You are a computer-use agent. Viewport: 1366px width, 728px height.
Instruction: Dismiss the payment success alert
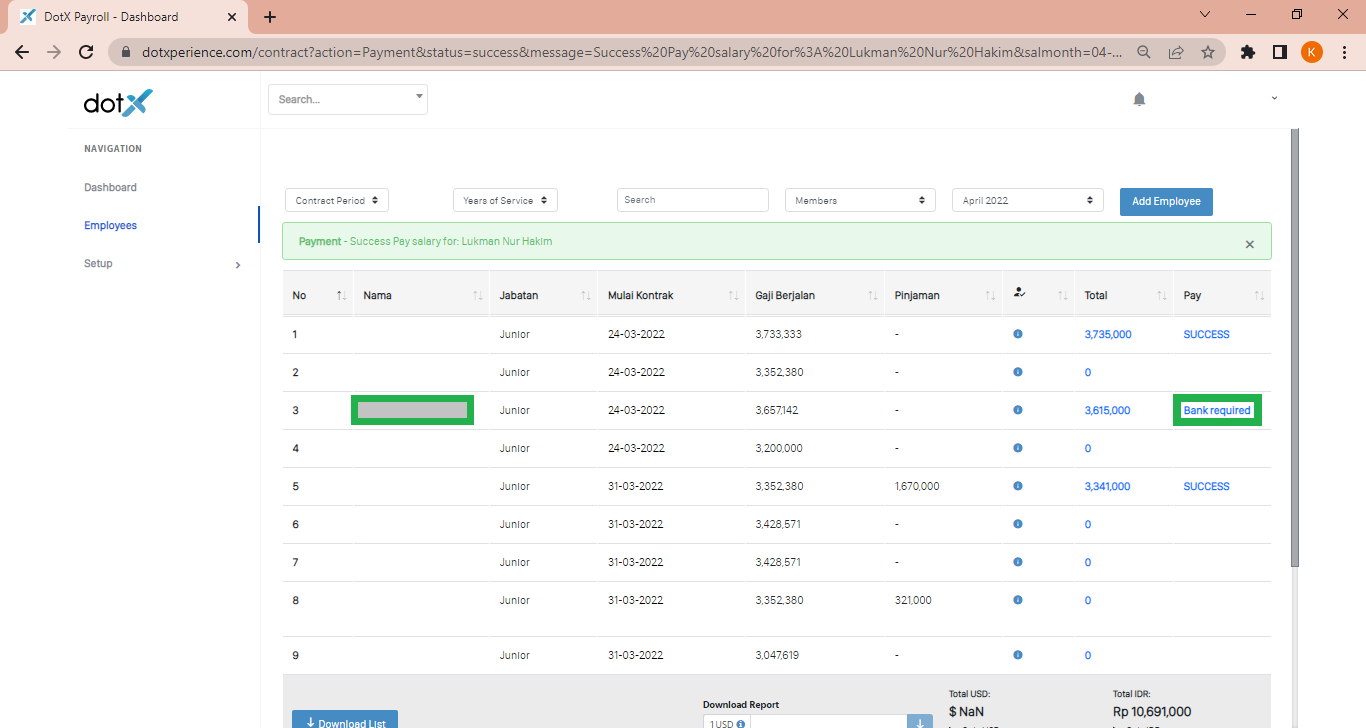click(1249, 244)
